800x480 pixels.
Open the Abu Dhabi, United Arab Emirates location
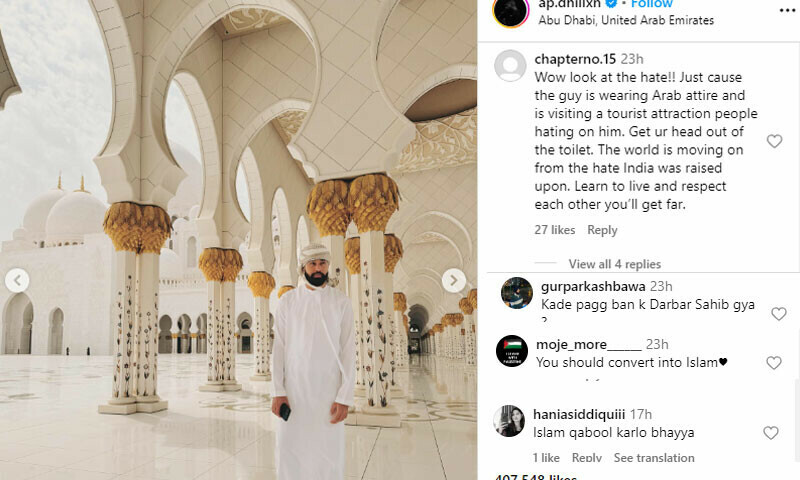(x=626, y=20)
